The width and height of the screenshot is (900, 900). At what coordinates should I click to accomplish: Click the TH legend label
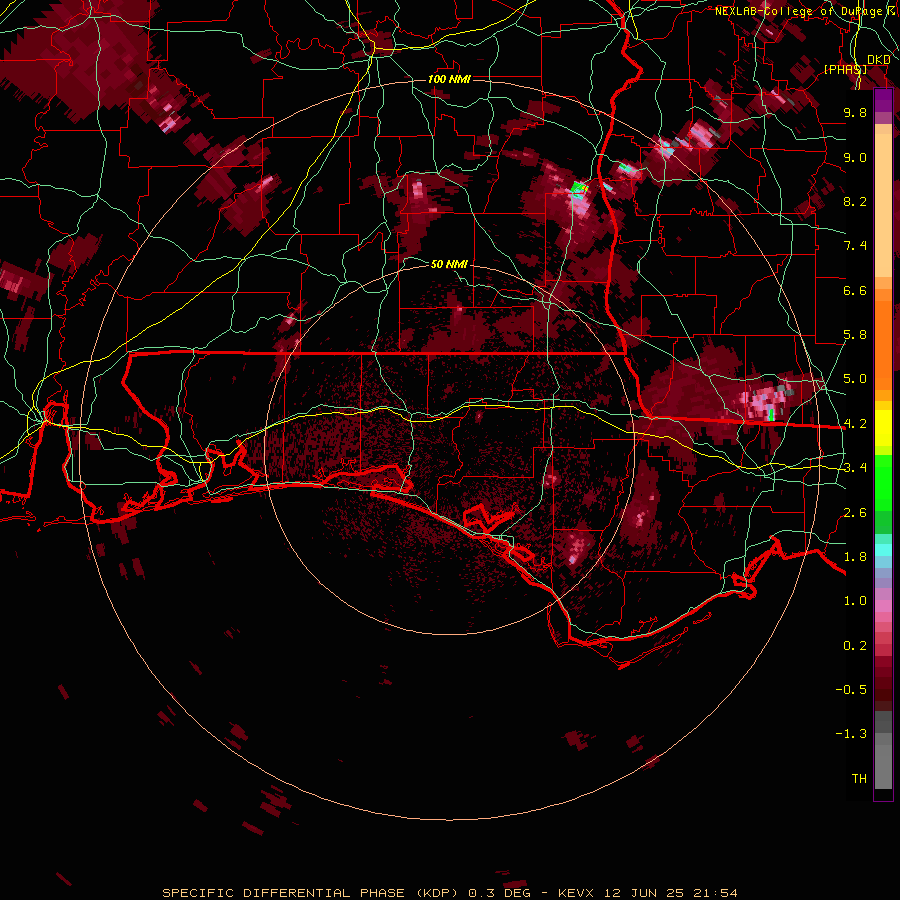859,779
